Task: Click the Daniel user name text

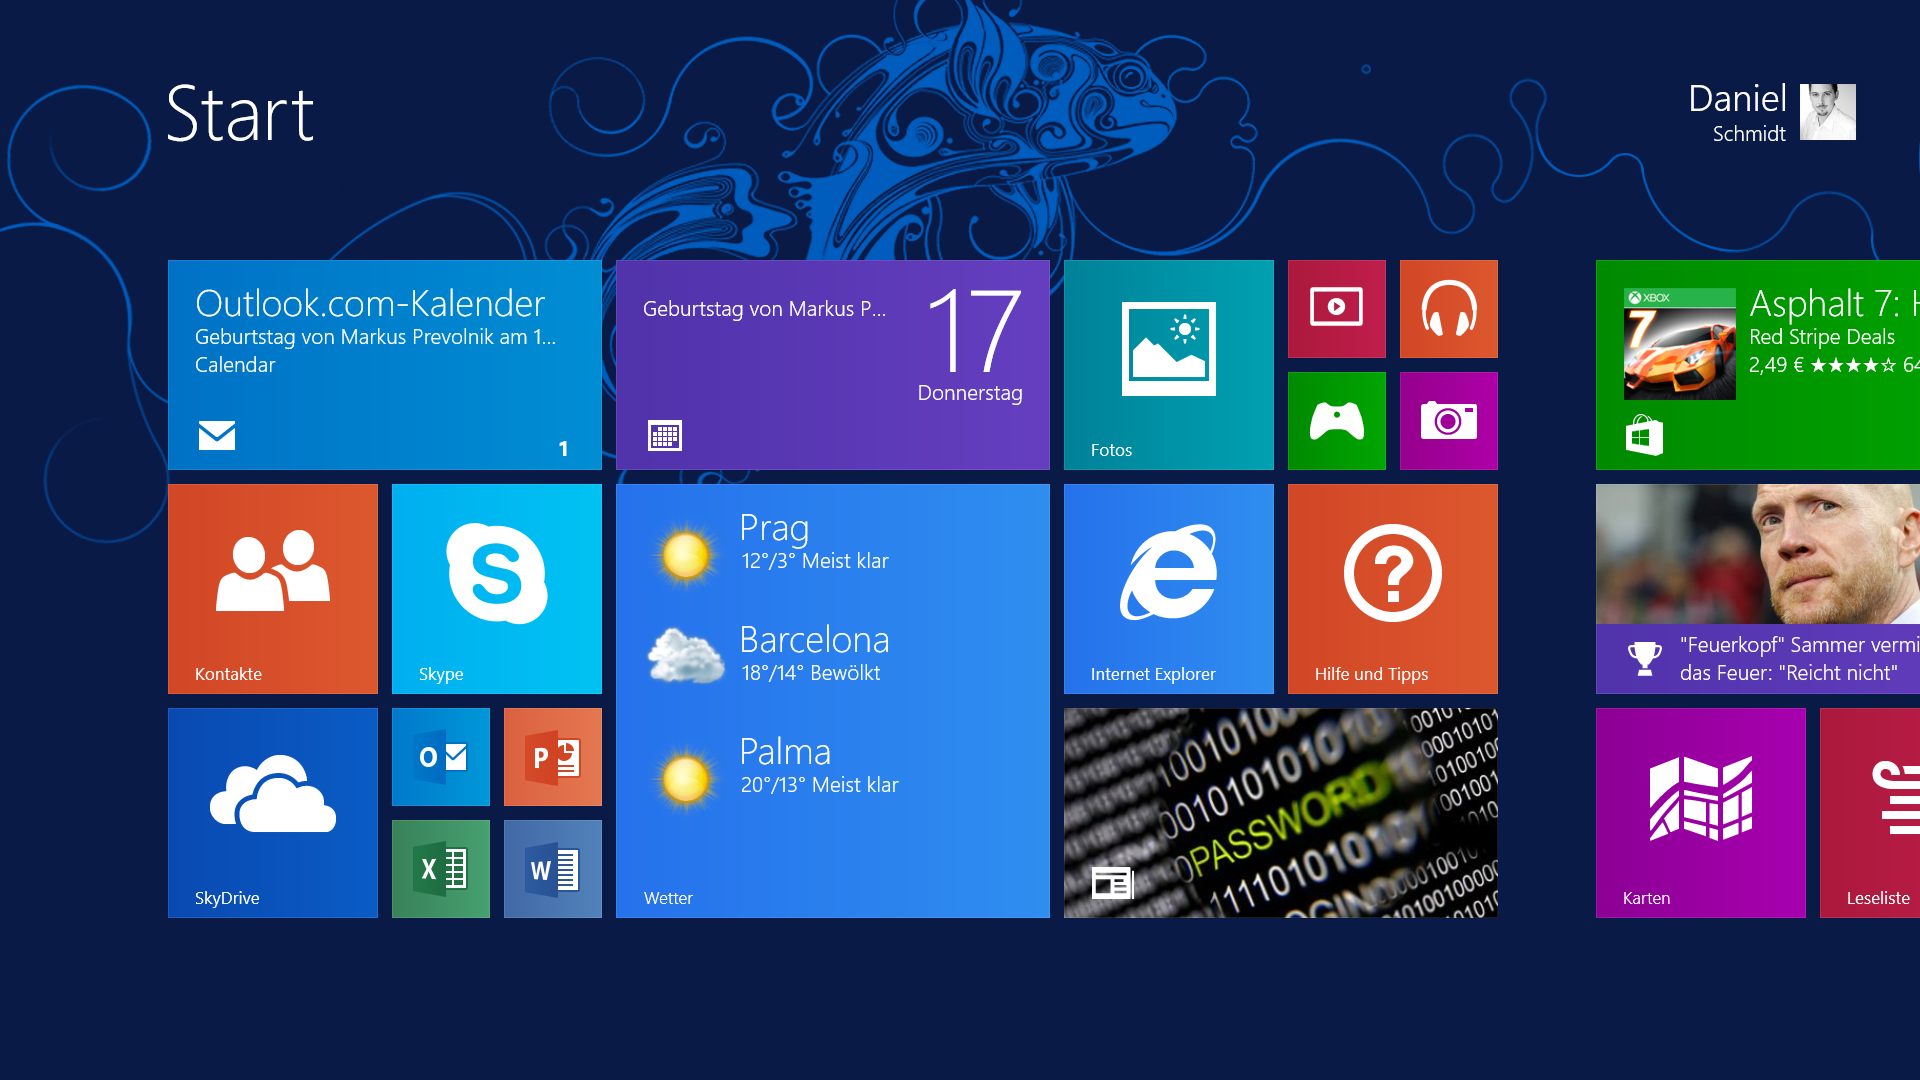Action: point(1737,99)
